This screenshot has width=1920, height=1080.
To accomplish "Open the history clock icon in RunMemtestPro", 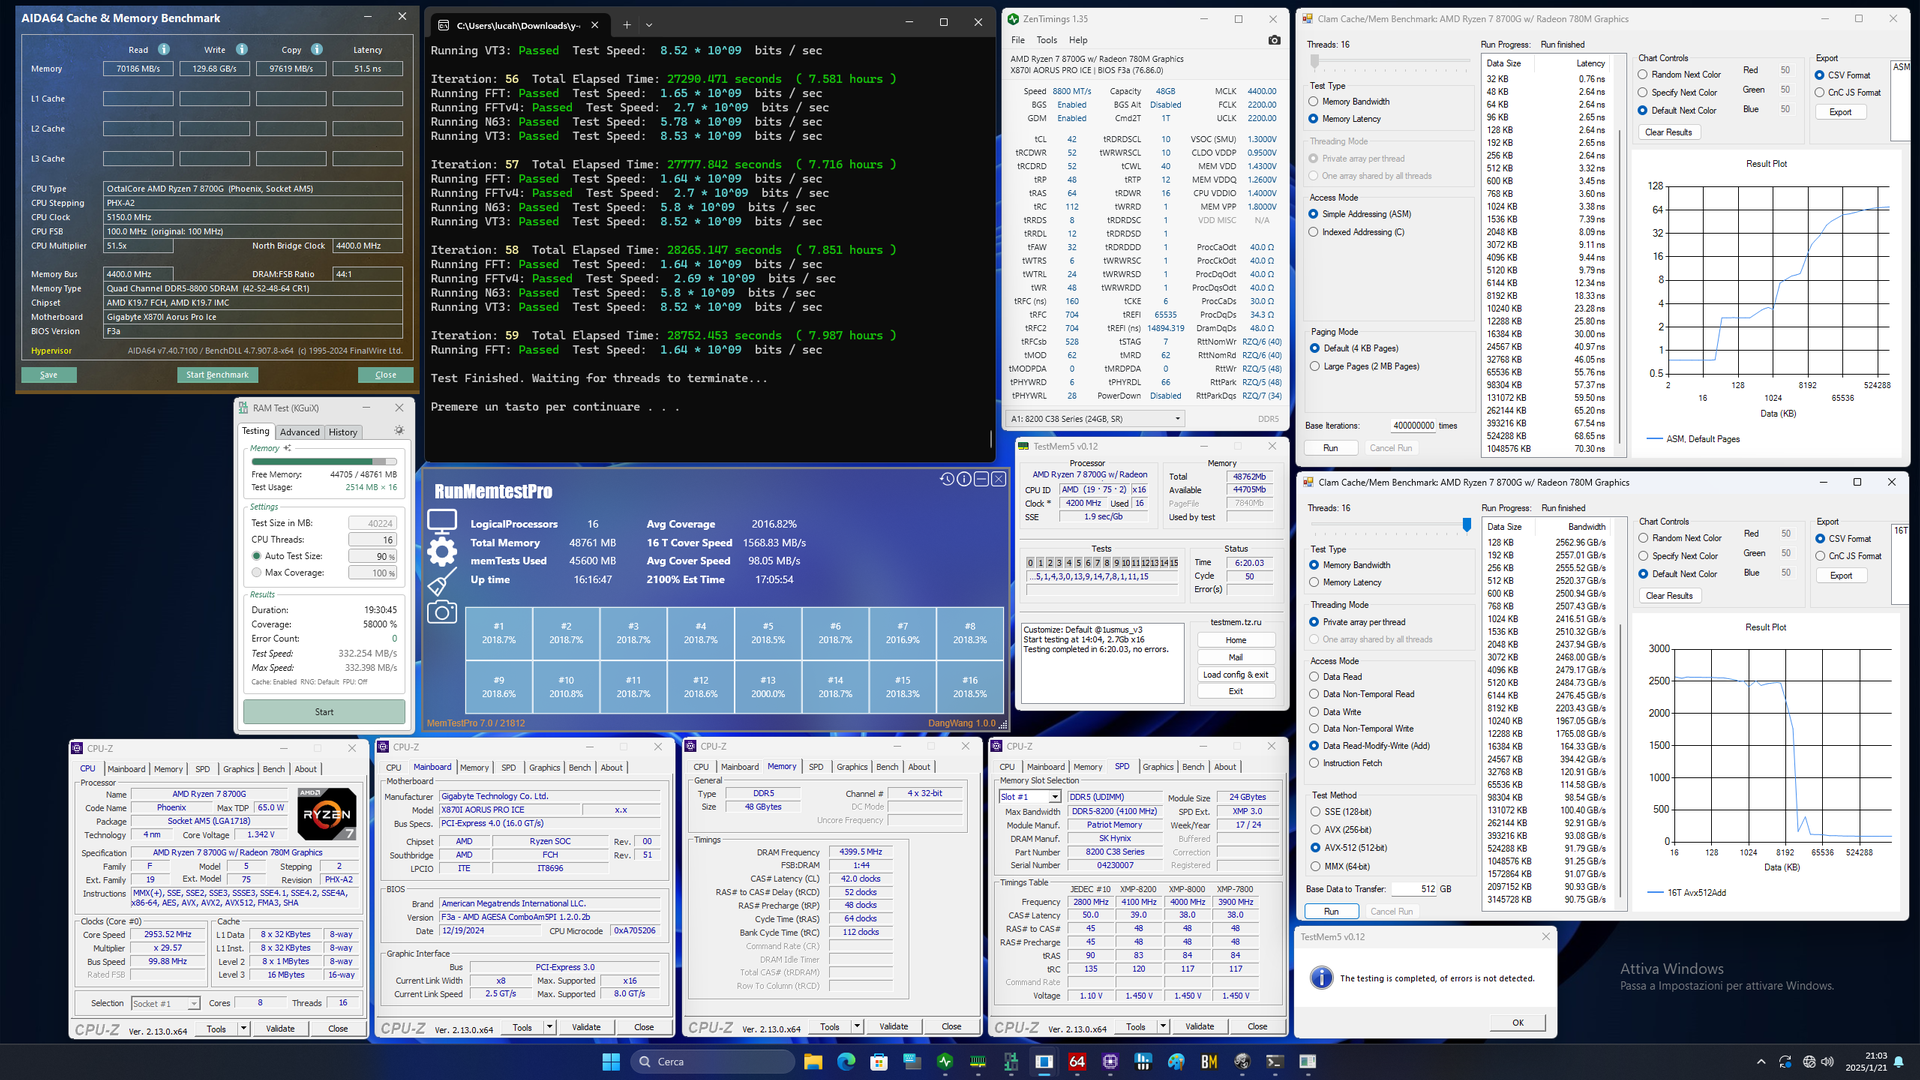I will coord(947,479).
